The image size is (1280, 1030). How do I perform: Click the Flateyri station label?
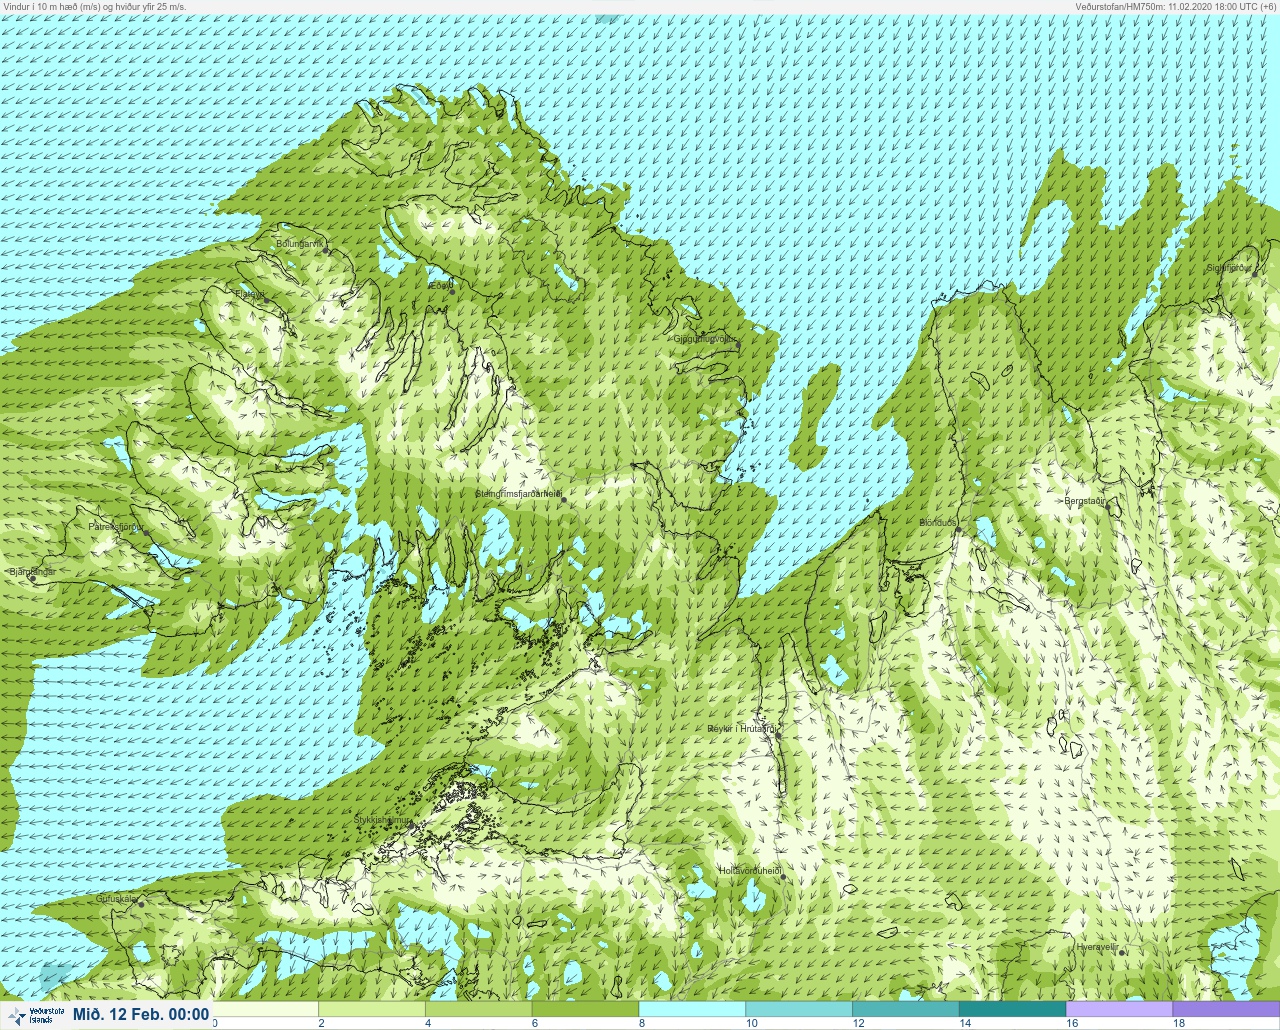coord(249,294)
